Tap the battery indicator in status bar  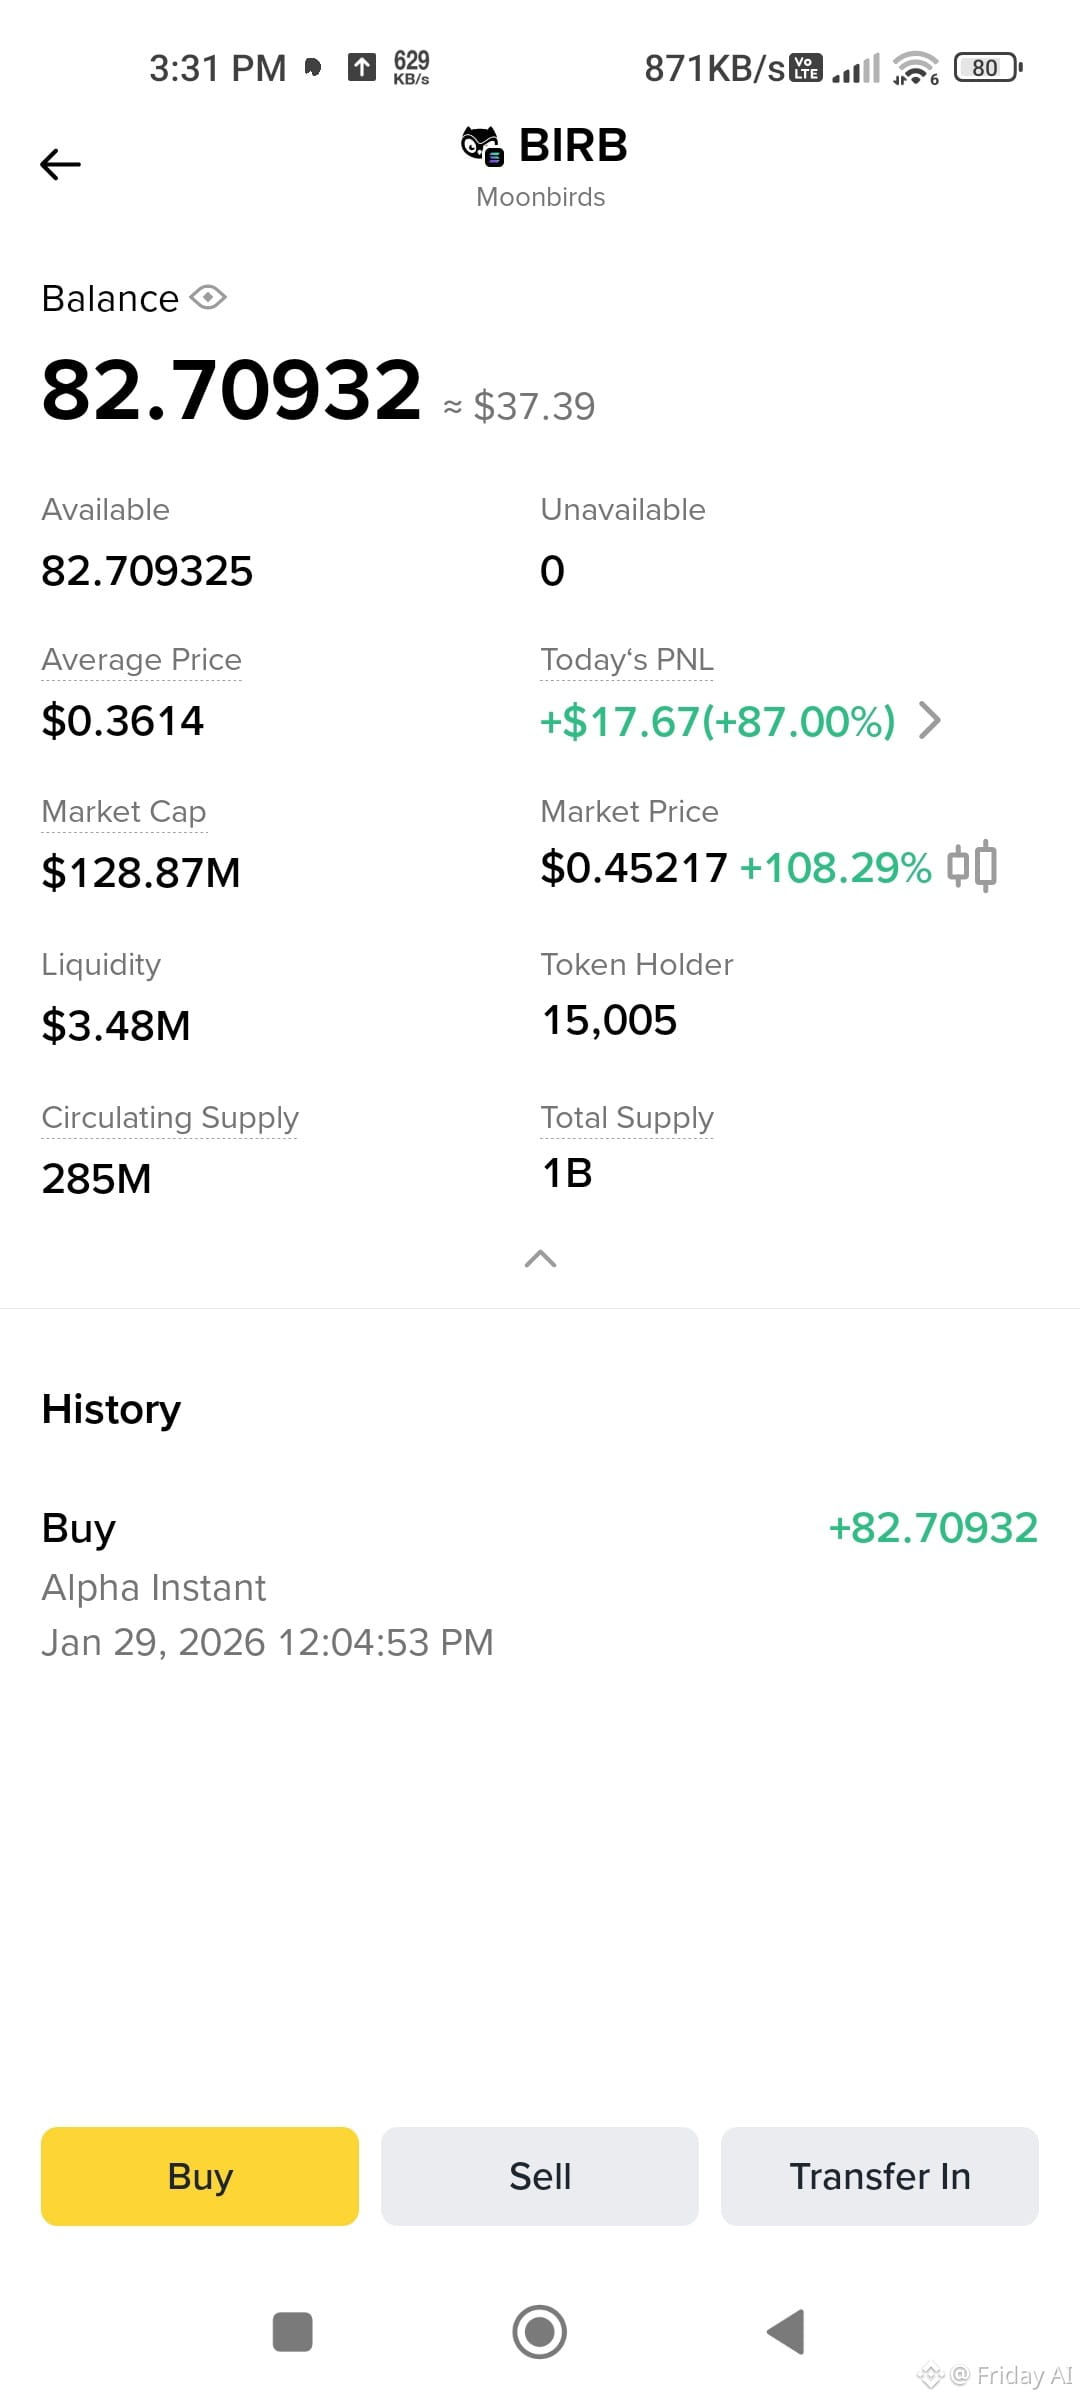point(988,67)
